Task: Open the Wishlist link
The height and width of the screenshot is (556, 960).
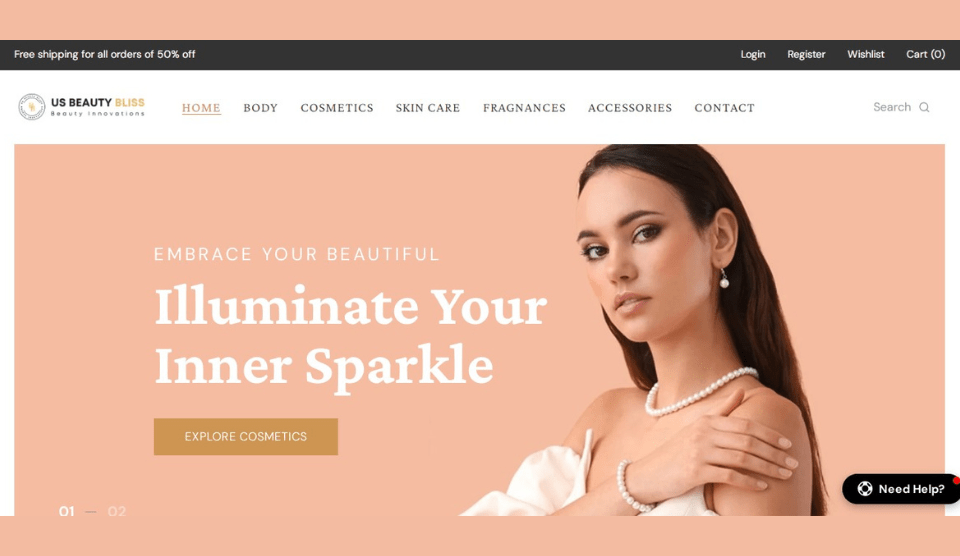Action: pyautogui.click(x=866, y=54)
